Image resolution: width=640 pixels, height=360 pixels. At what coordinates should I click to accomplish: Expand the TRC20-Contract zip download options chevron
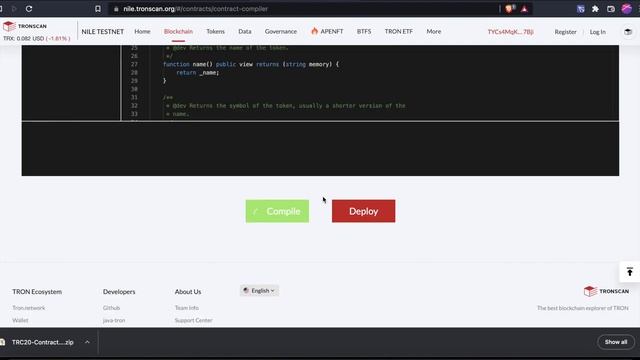(87, 342)
